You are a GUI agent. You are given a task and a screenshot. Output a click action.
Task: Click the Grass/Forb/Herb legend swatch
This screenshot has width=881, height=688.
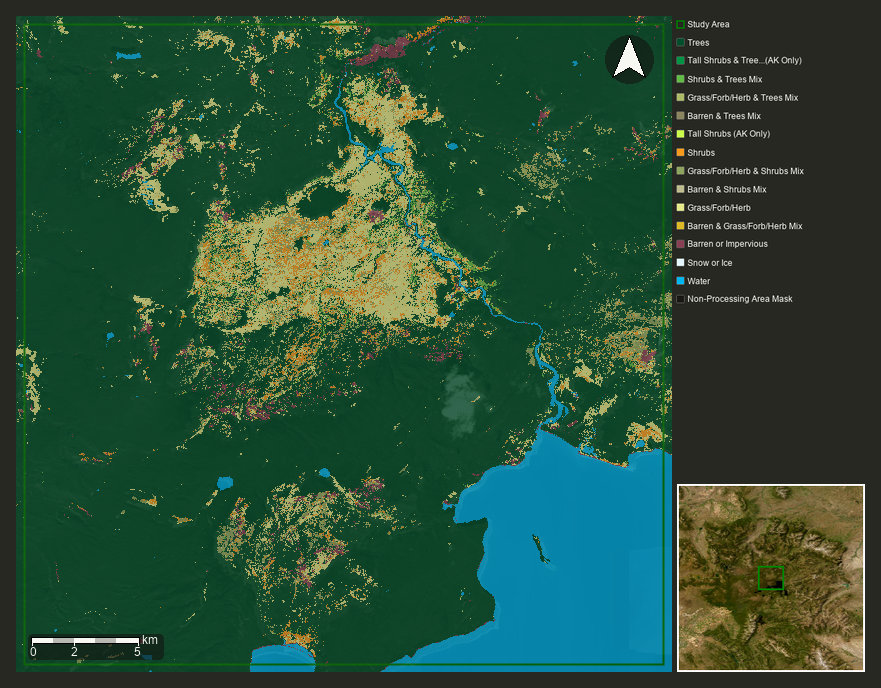[x=680, y=207]
